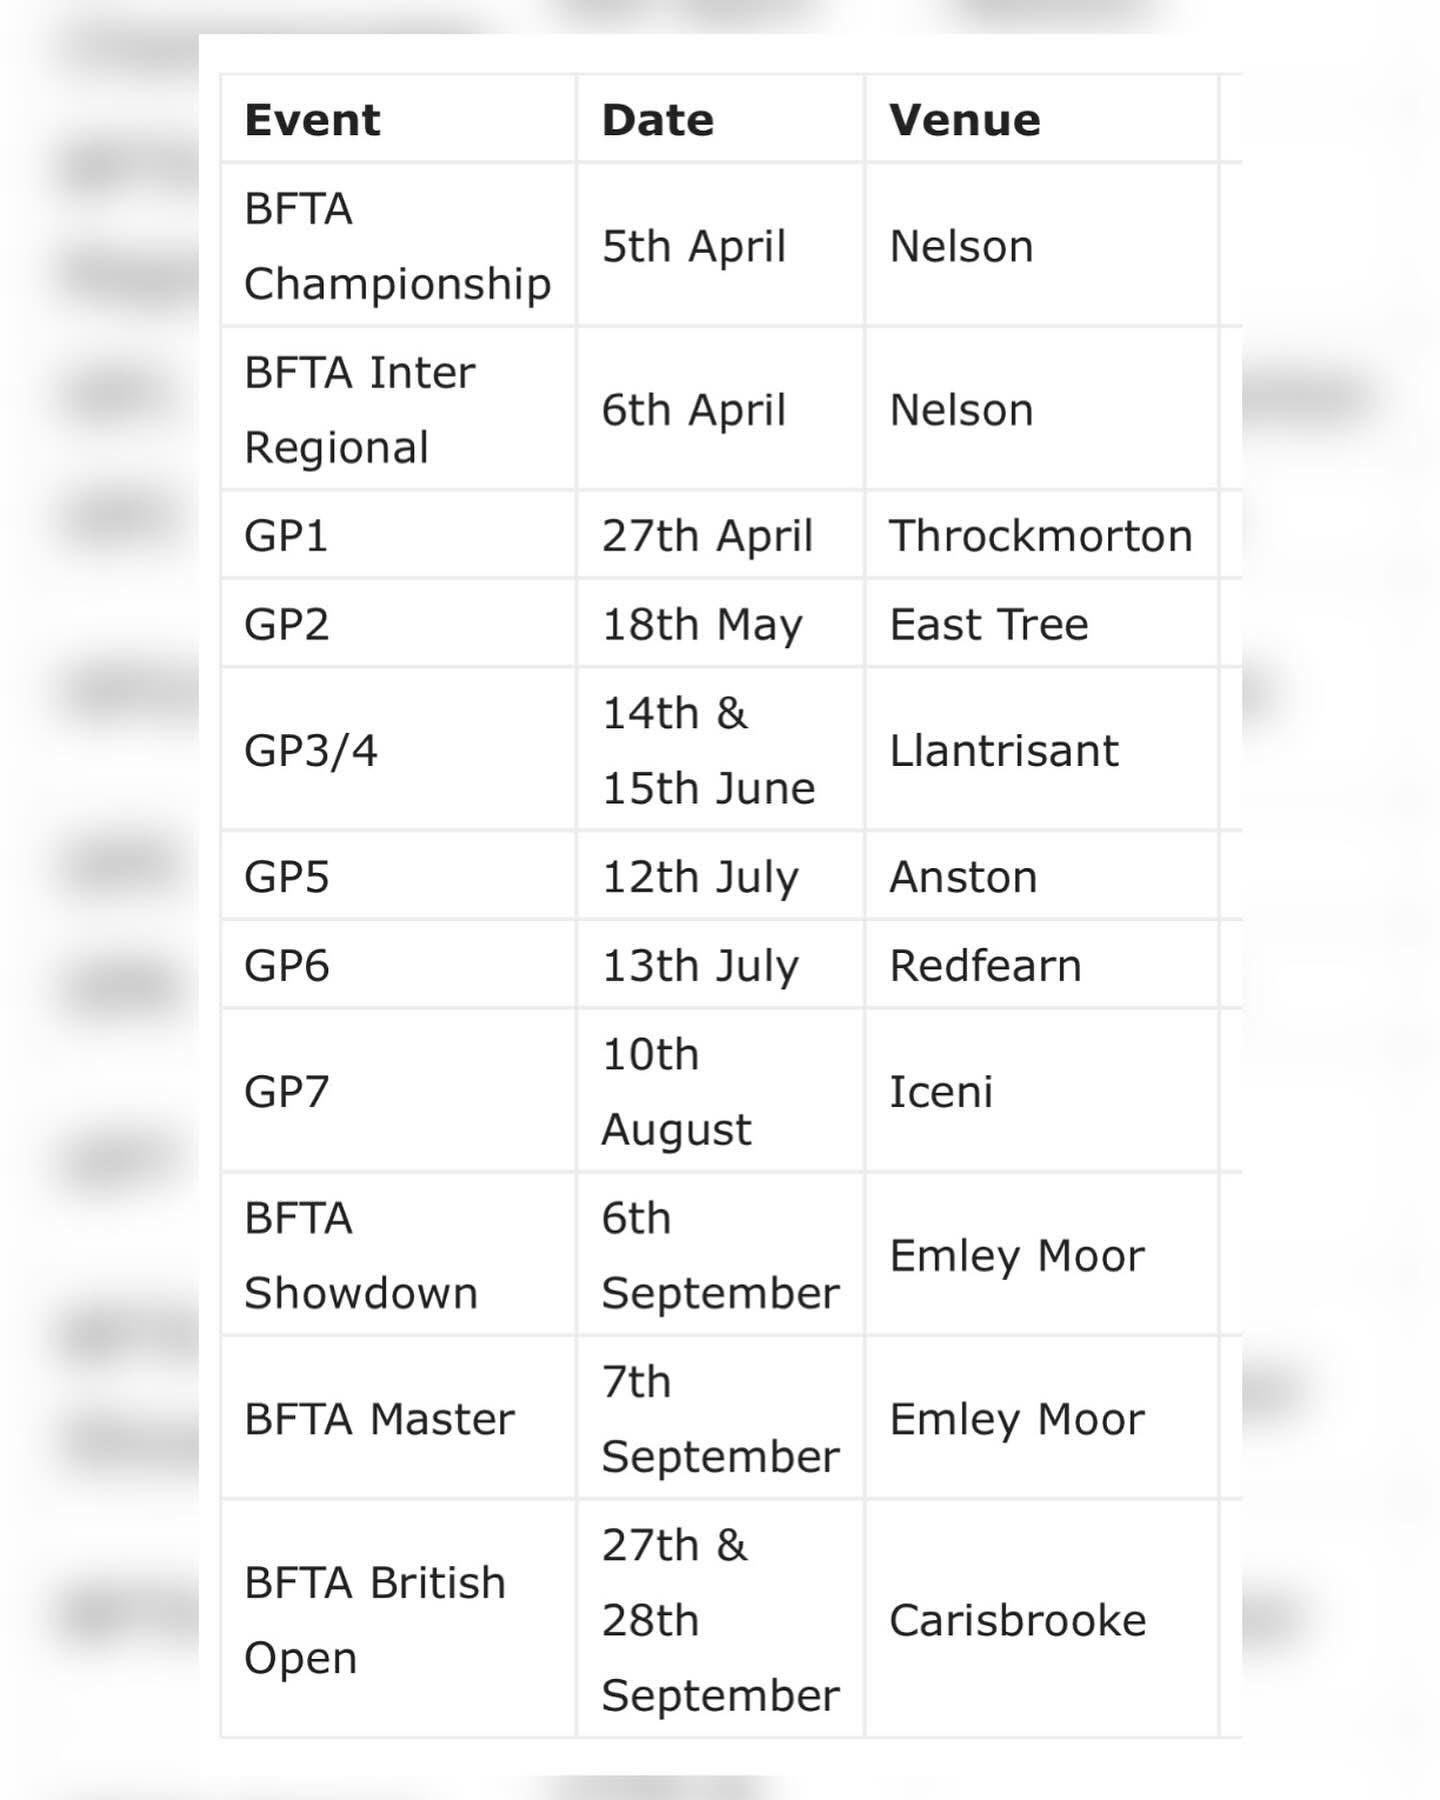Click the BFTA Inter Regional cell

coord(398,409)
